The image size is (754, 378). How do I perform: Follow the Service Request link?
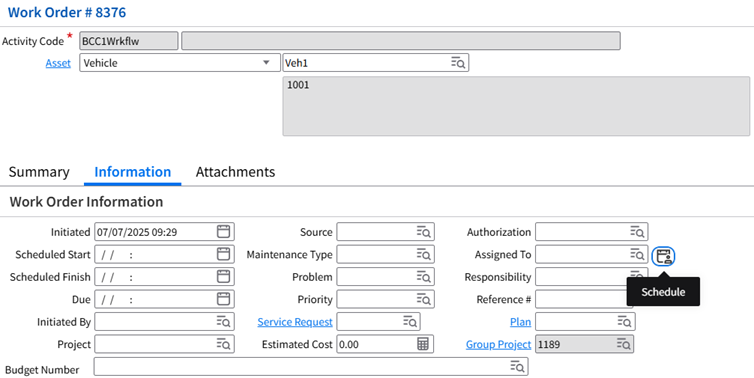[295, 322]
